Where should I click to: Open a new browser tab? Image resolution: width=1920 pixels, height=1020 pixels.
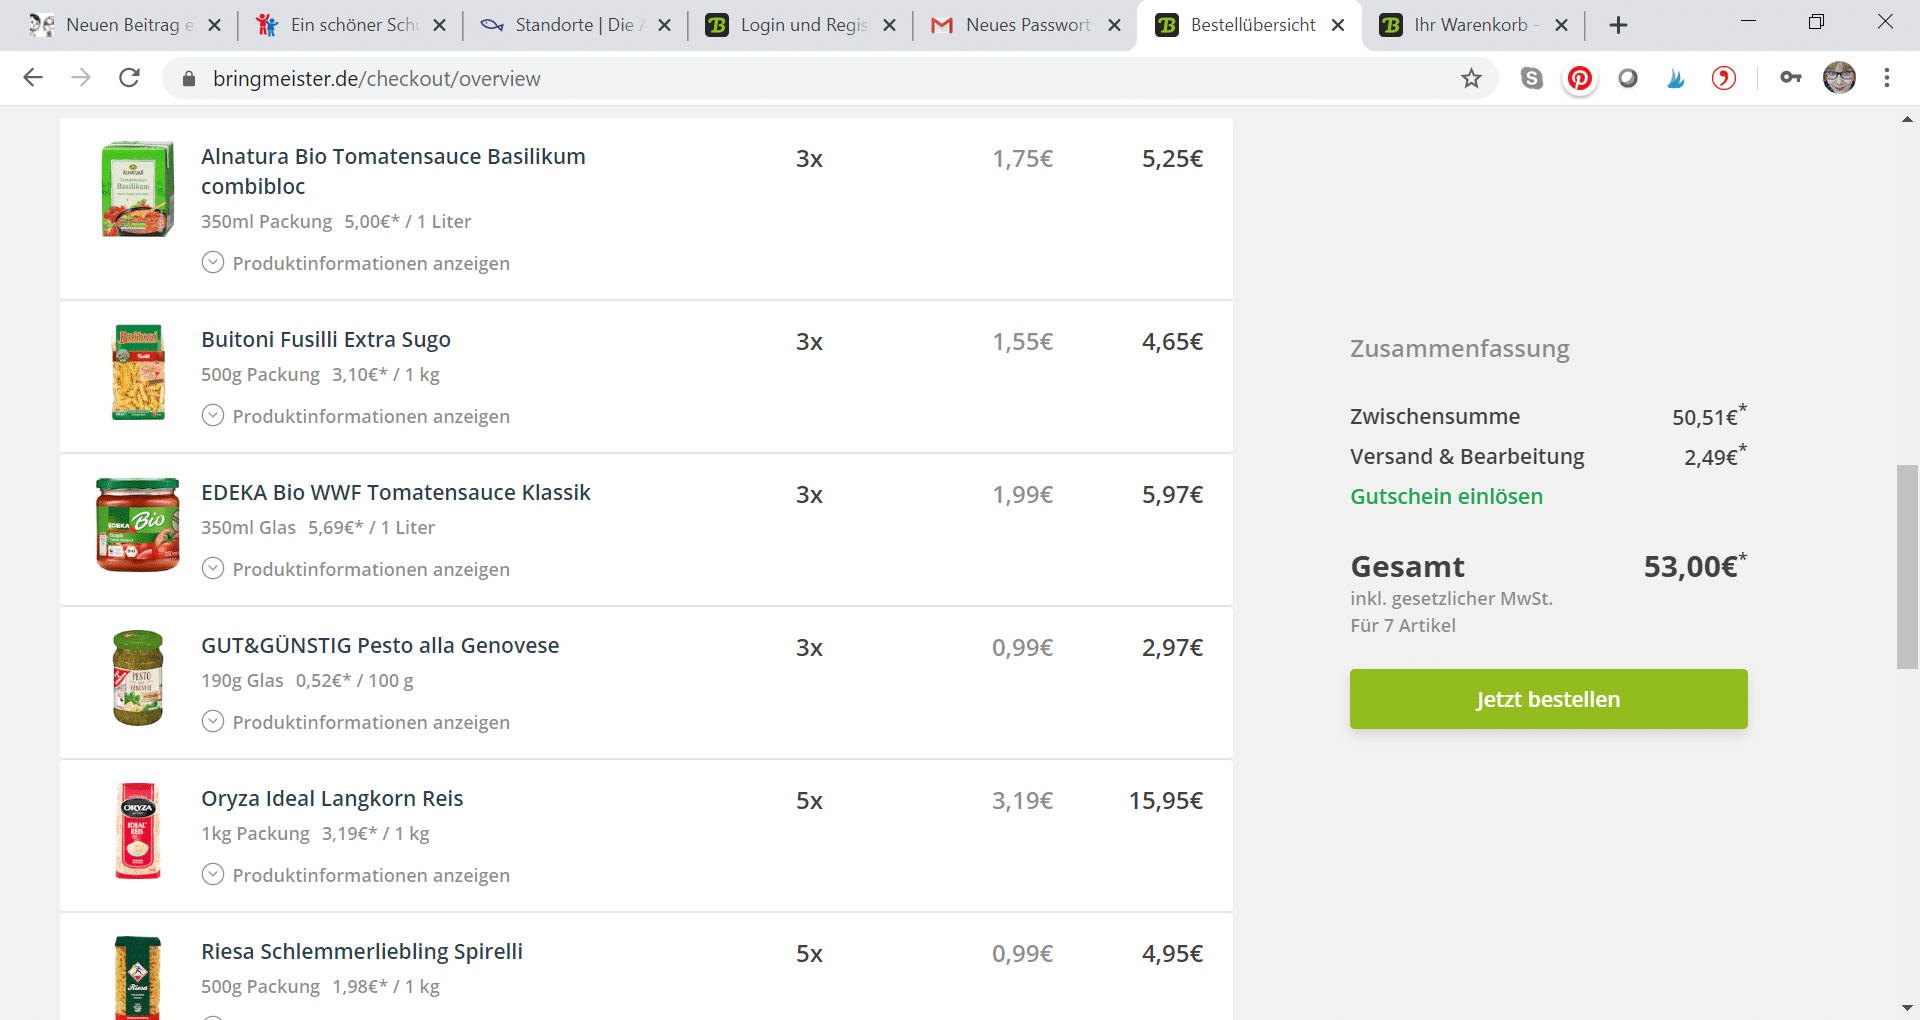pyautogui.click(x=1618, y=25)
